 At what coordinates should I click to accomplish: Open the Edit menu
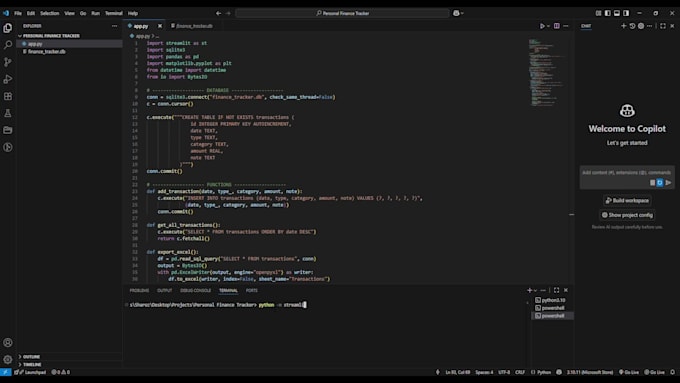point(31,13)
